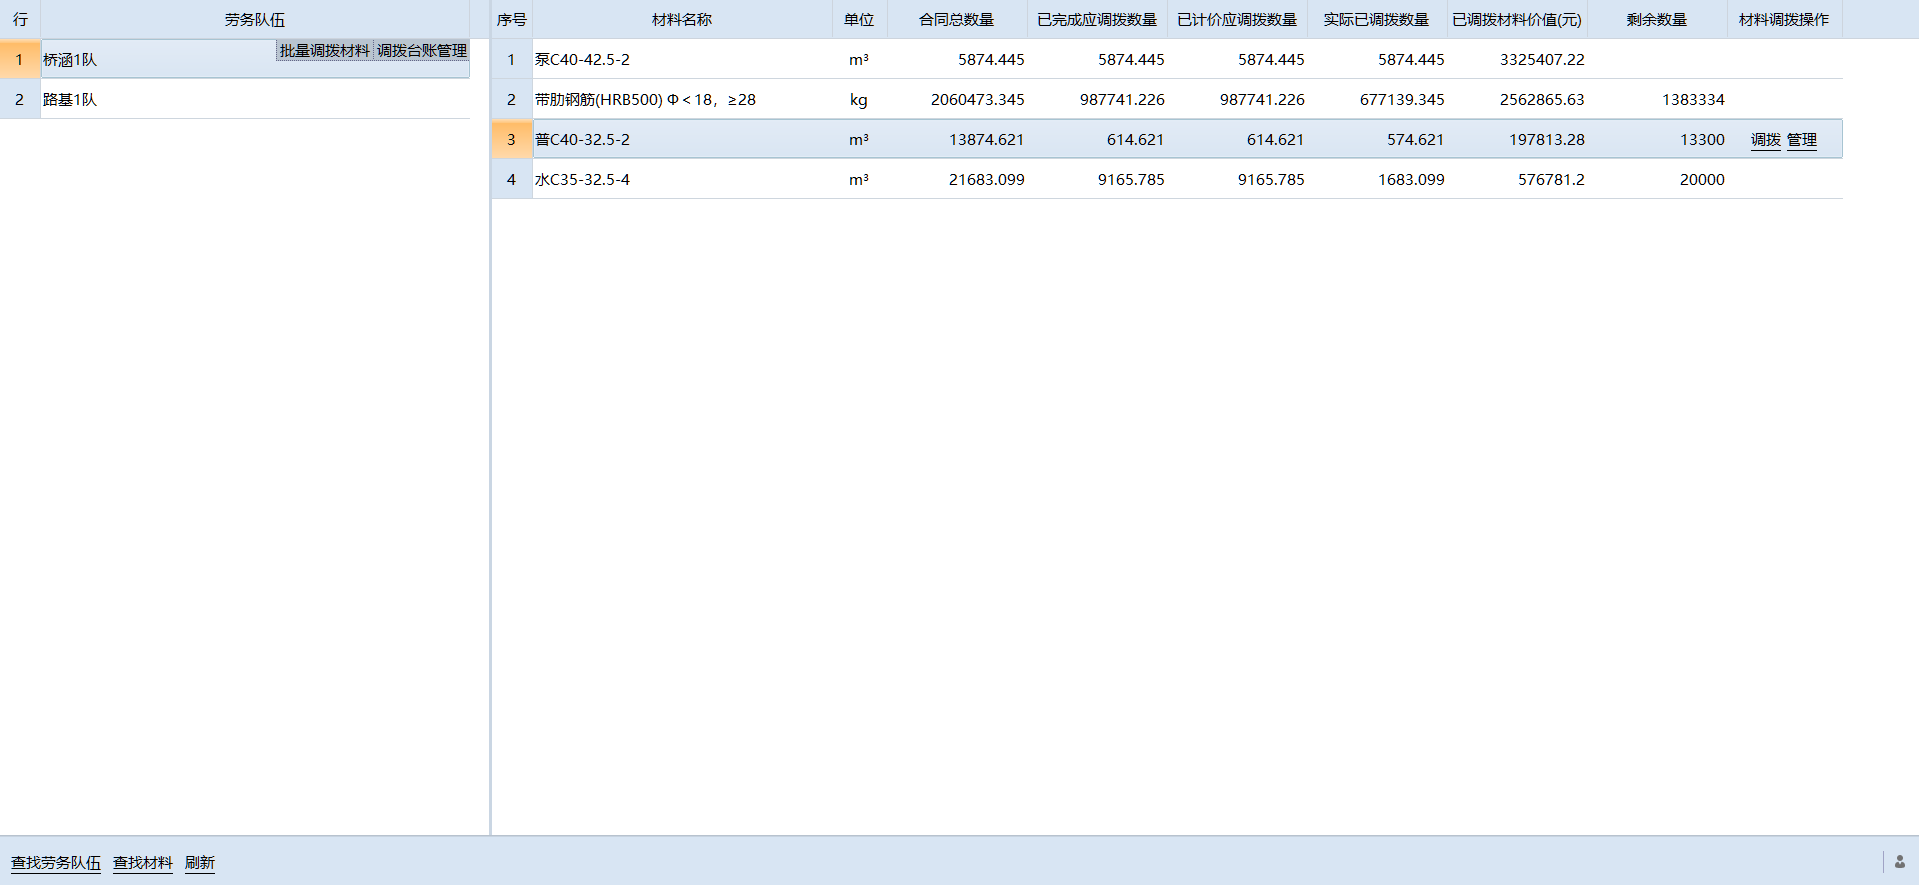1919x885 pixels.
Task: Click the 已调拨材料价值(元) column header
Action: (1516, 20)
